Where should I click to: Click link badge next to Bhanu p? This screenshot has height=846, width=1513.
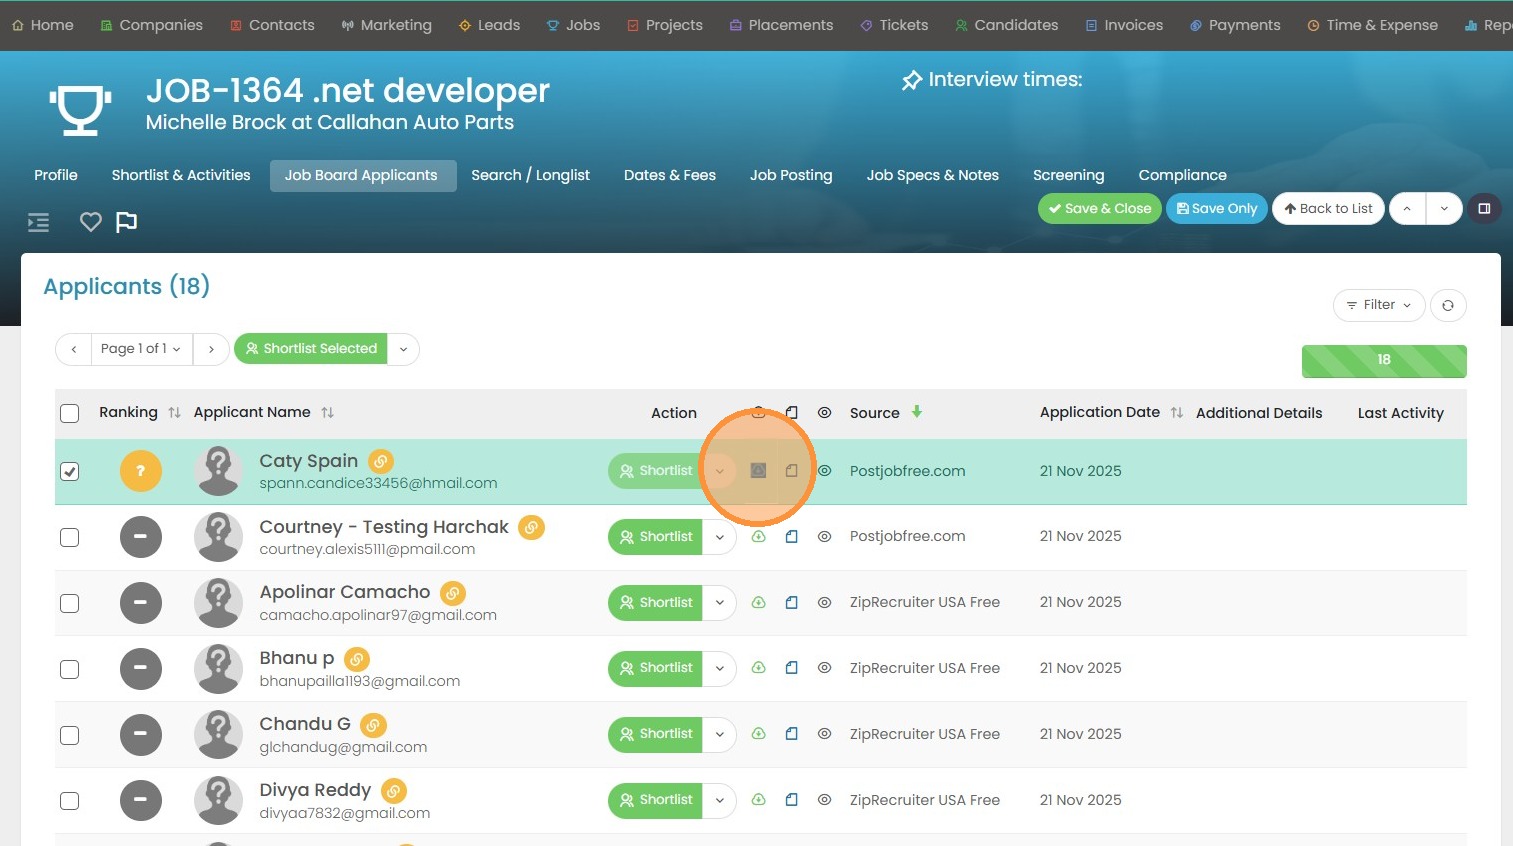357,659
